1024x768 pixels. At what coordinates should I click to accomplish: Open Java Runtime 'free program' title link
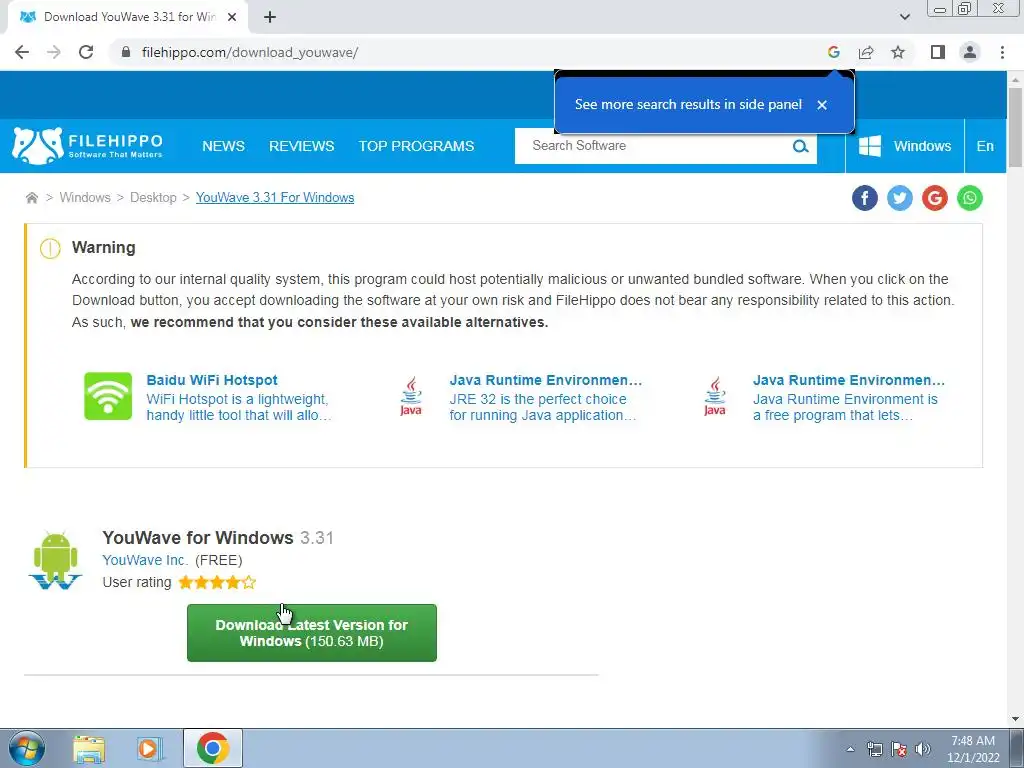pyautogui.click(x=848, y=380)
